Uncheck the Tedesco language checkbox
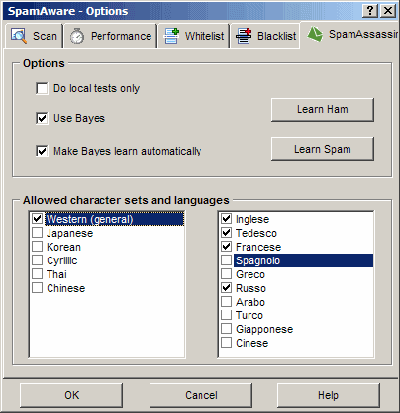This screenshot has height=413, width=400. (x=227, y=233)
